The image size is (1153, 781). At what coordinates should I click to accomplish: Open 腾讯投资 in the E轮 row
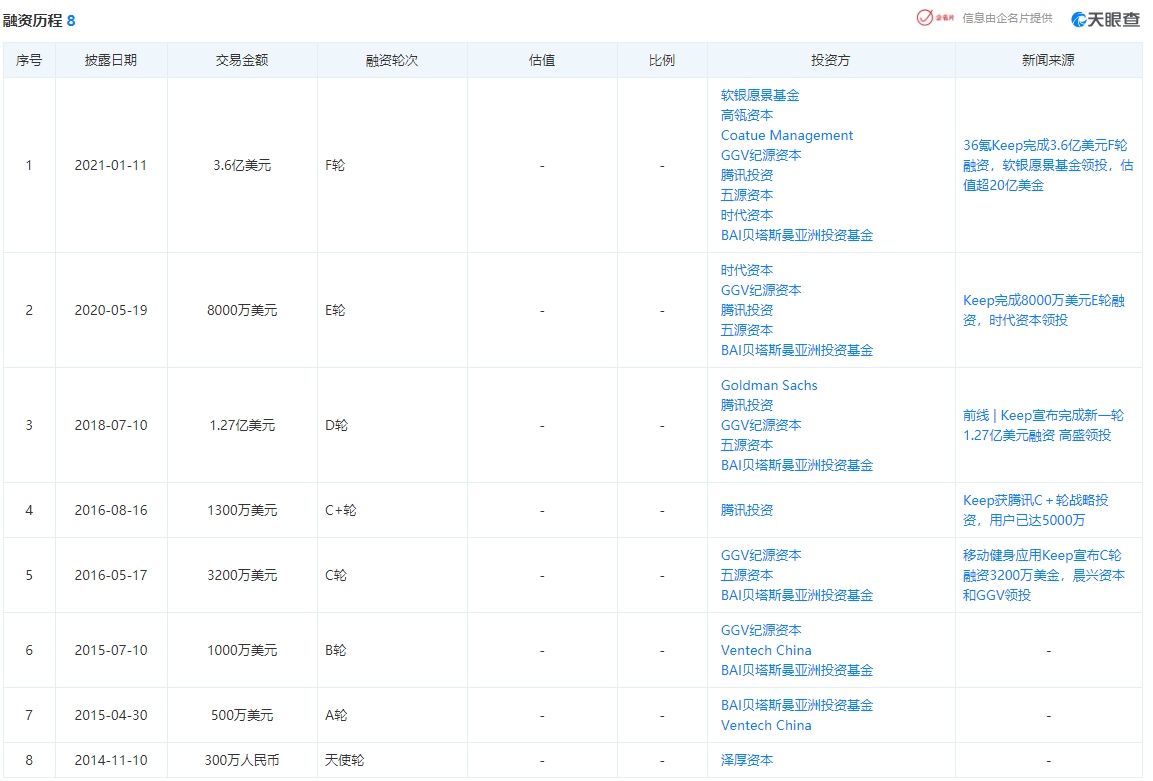pyautogui.click(x=746, y=310)
